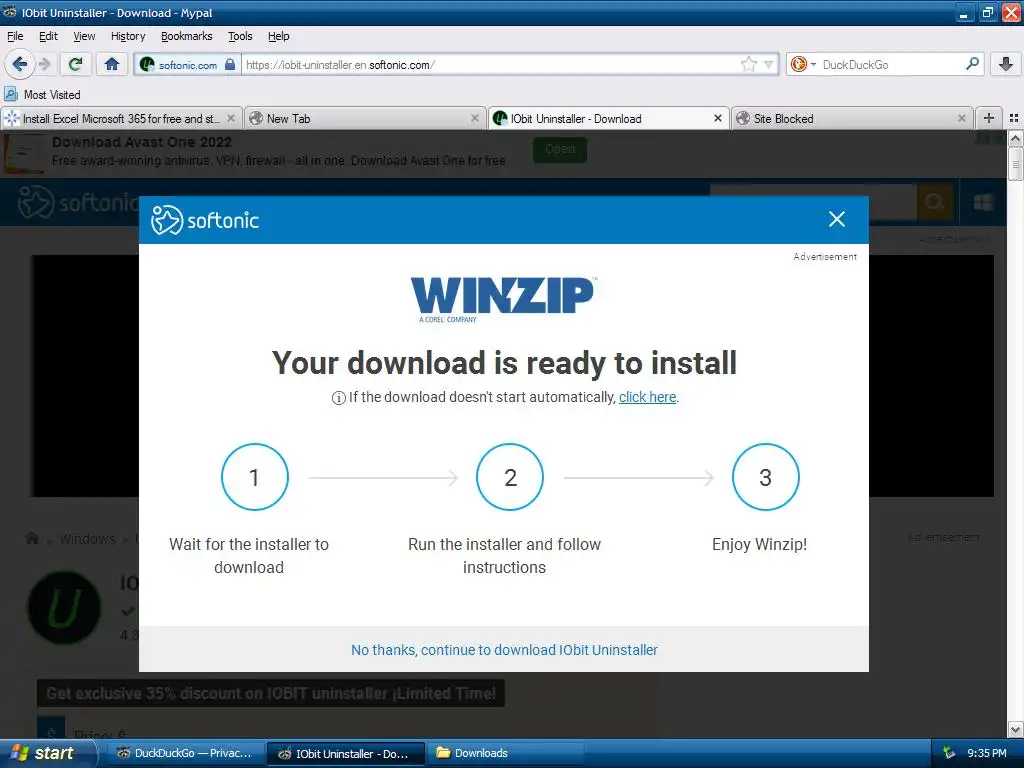Open a new tab with the plus button
The image size is (1024, 768).
point(989,118)
